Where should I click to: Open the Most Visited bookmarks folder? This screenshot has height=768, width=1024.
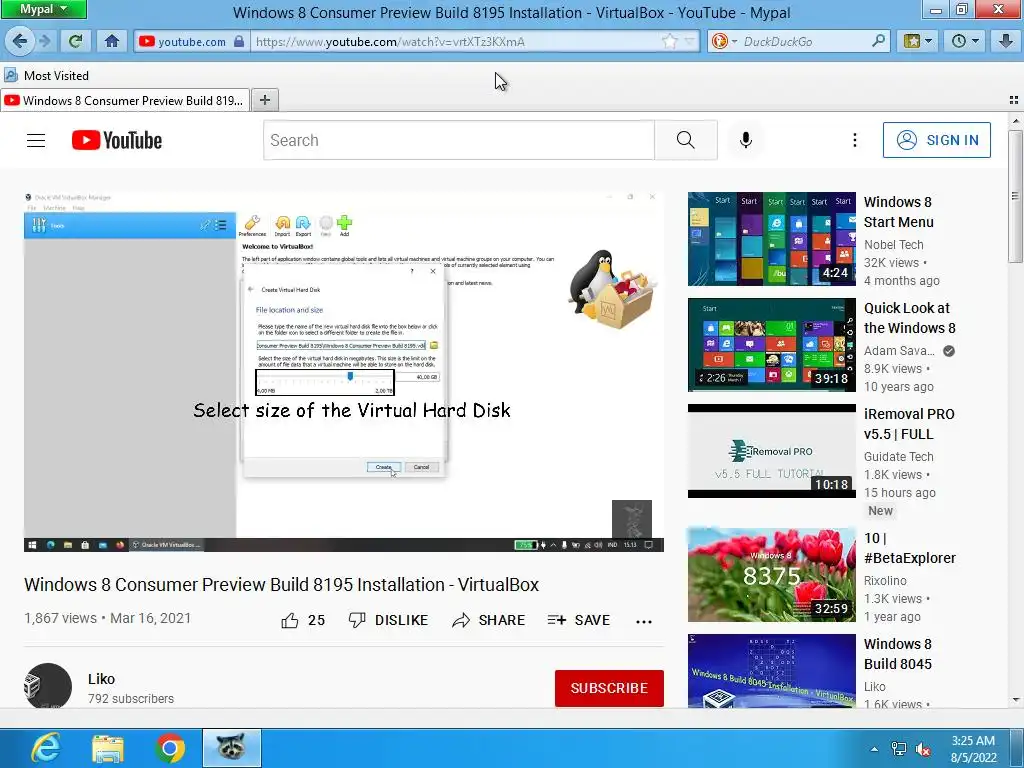(x=46, y=75)
